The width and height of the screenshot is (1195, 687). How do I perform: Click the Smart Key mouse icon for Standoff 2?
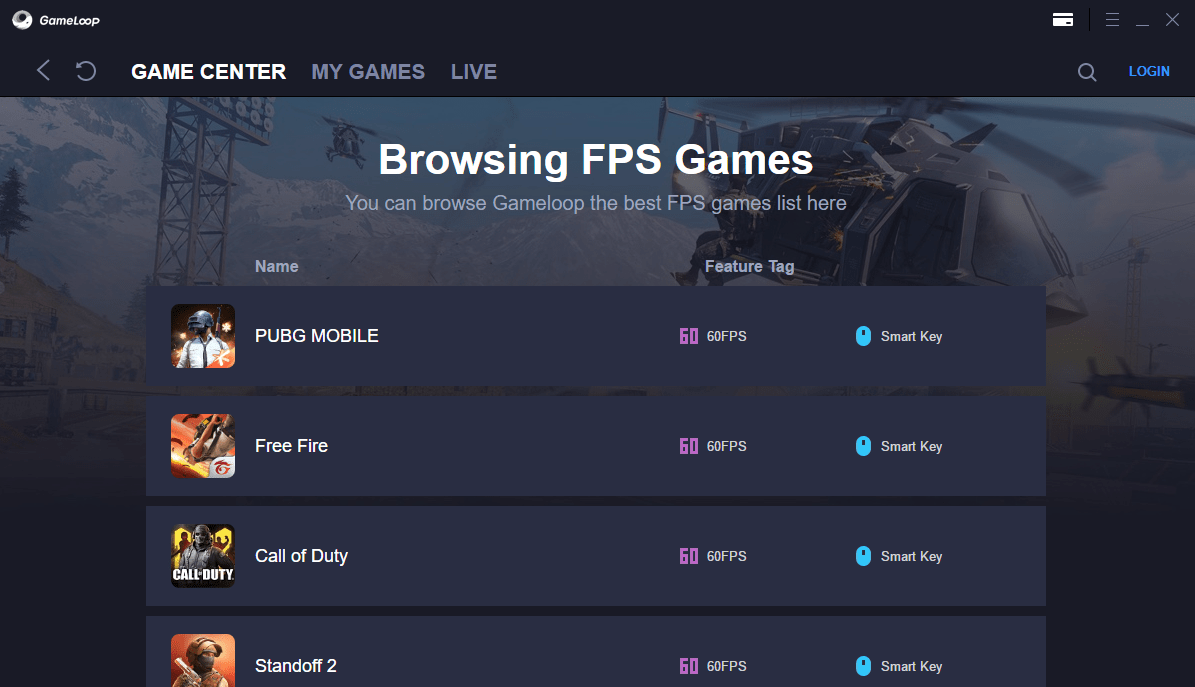tap(863, 666)
